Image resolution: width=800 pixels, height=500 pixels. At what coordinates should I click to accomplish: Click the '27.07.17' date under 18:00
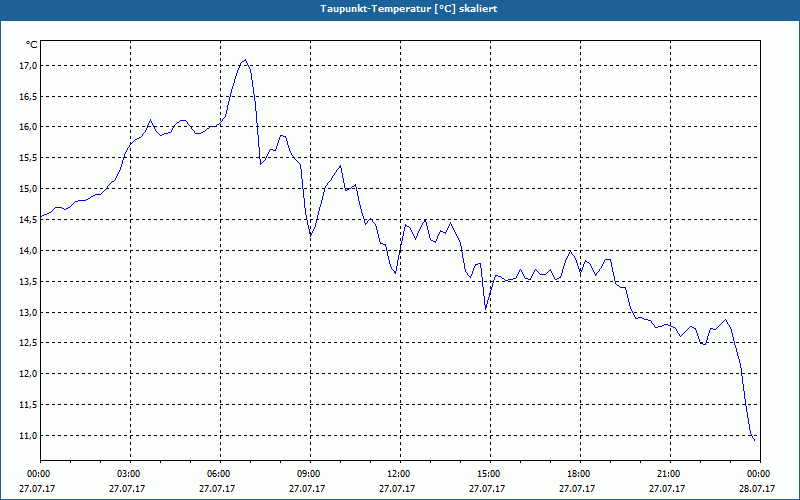tap(578, 488)
